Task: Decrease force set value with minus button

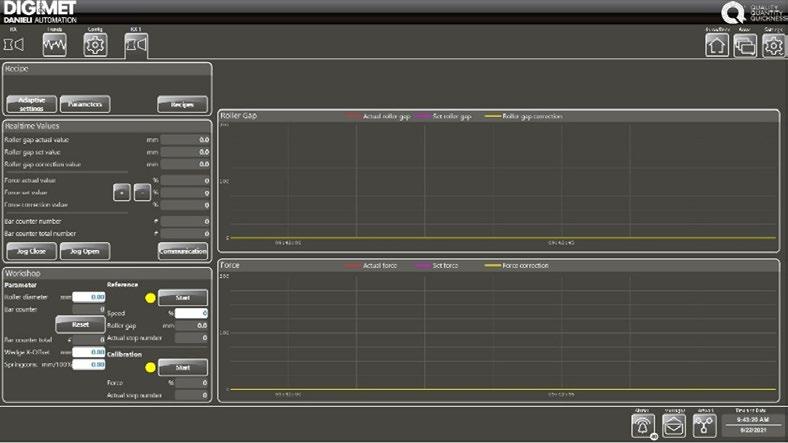Action: click(x=142, y=192)
